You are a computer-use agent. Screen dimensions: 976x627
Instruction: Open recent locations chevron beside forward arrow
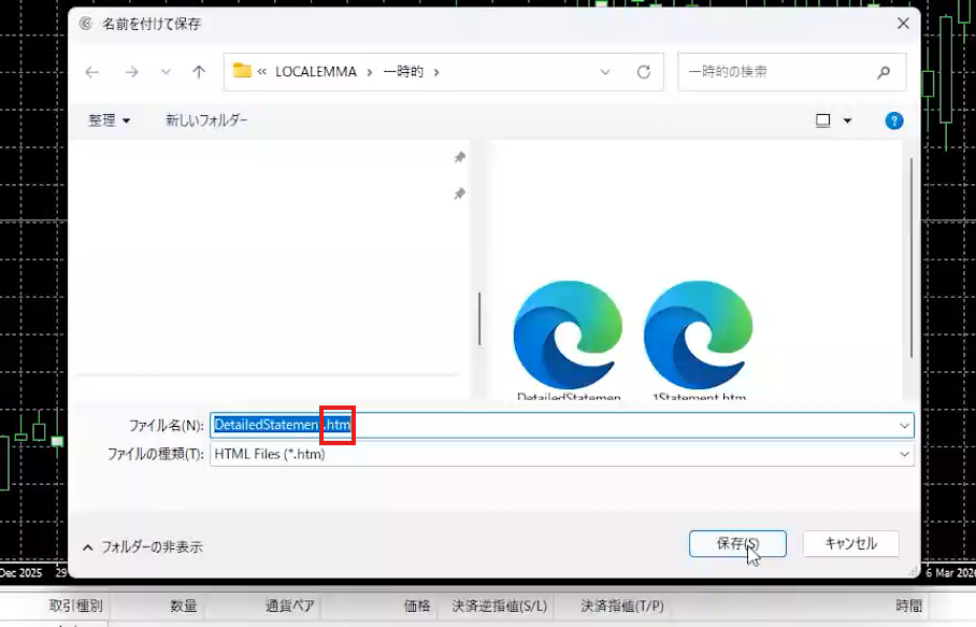pos(166,72)
